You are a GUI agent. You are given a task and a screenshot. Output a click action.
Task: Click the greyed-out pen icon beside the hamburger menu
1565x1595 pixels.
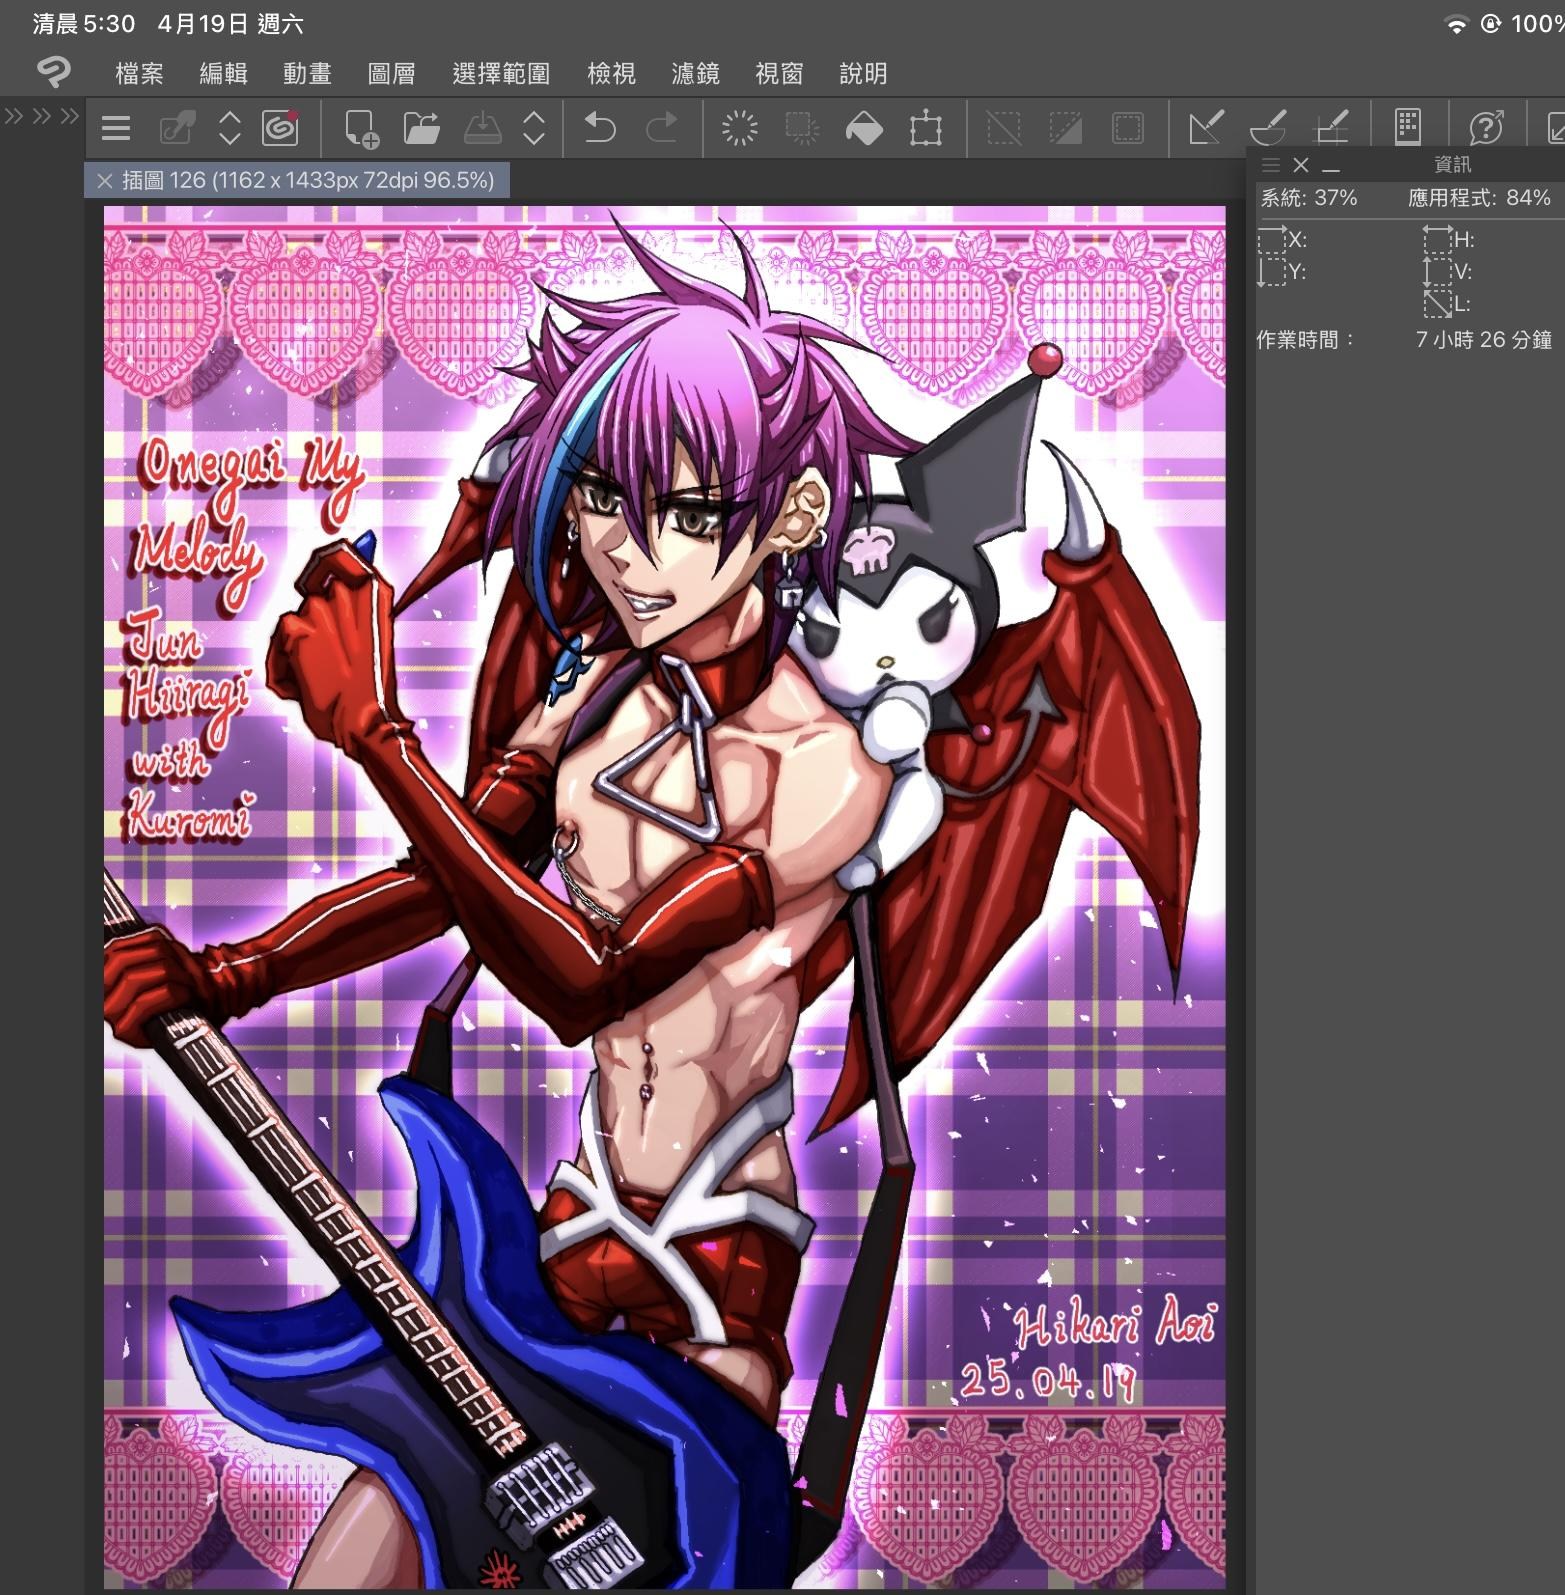coord(177,128)
